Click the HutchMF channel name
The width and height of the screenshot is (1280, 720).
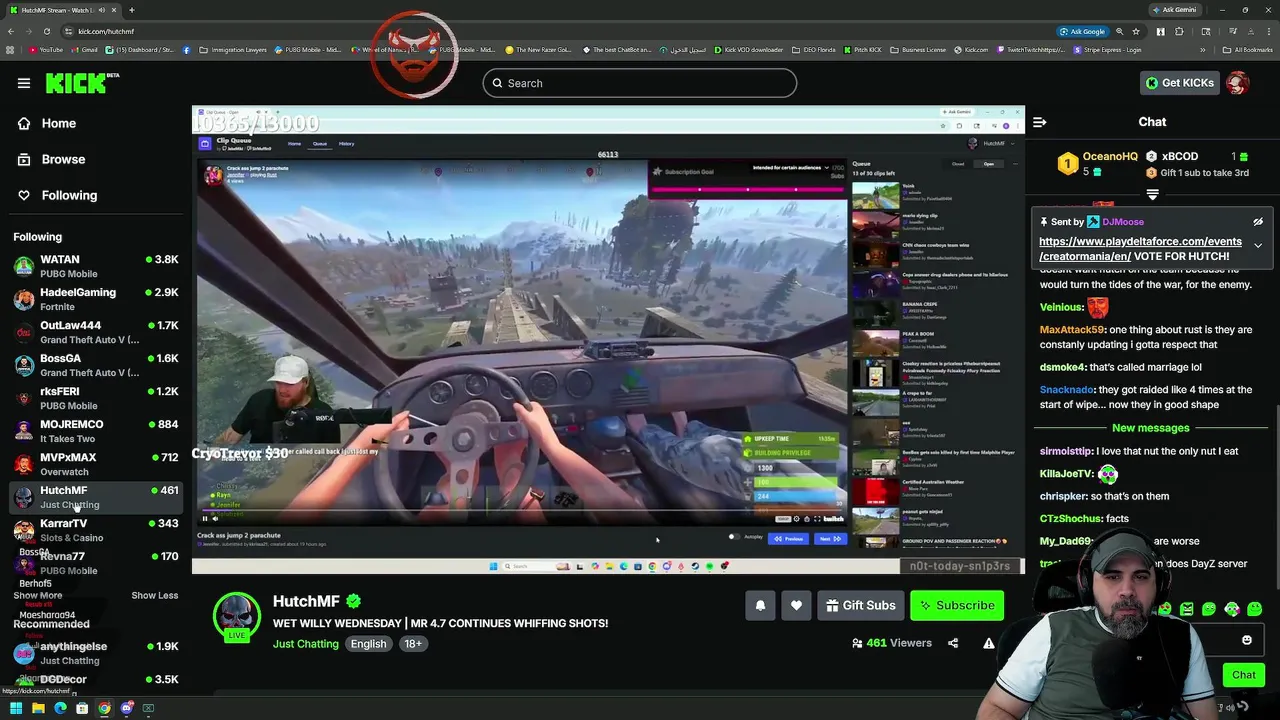point(306,601)
